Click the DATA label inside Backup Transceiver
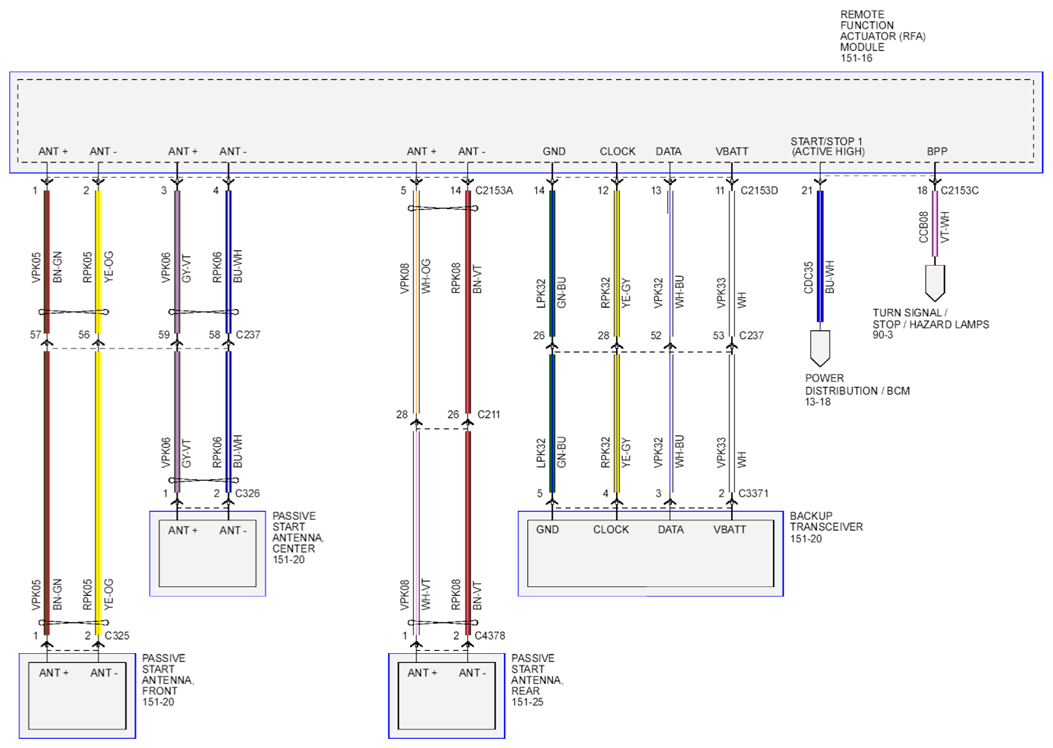This screenshot has height=748, width=1053. coord(670,530)
